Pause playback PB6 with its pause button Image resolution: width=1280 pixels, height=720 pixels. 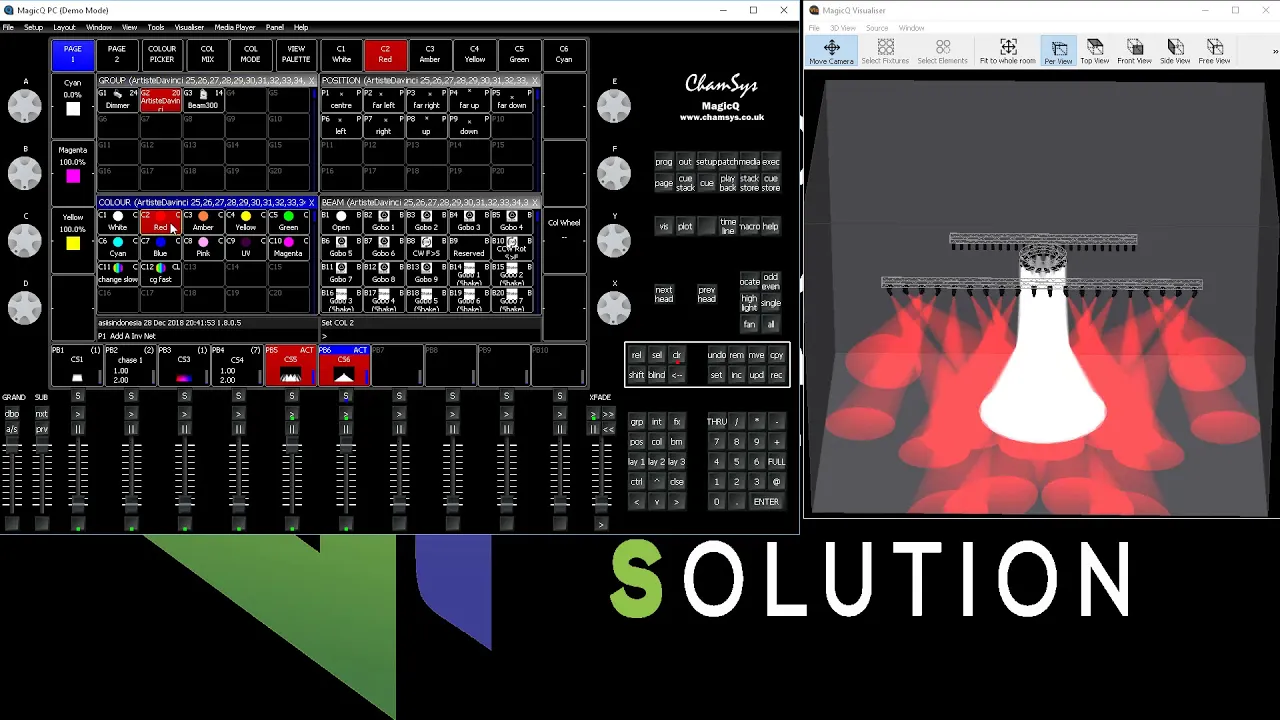[346, 429]
